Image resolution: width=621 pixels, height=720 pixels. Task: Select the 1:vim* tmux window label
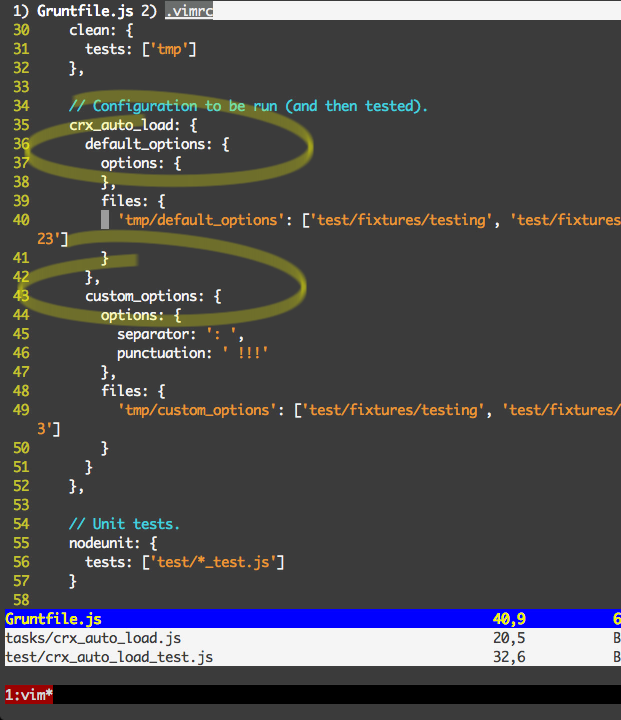coord(29,694)
